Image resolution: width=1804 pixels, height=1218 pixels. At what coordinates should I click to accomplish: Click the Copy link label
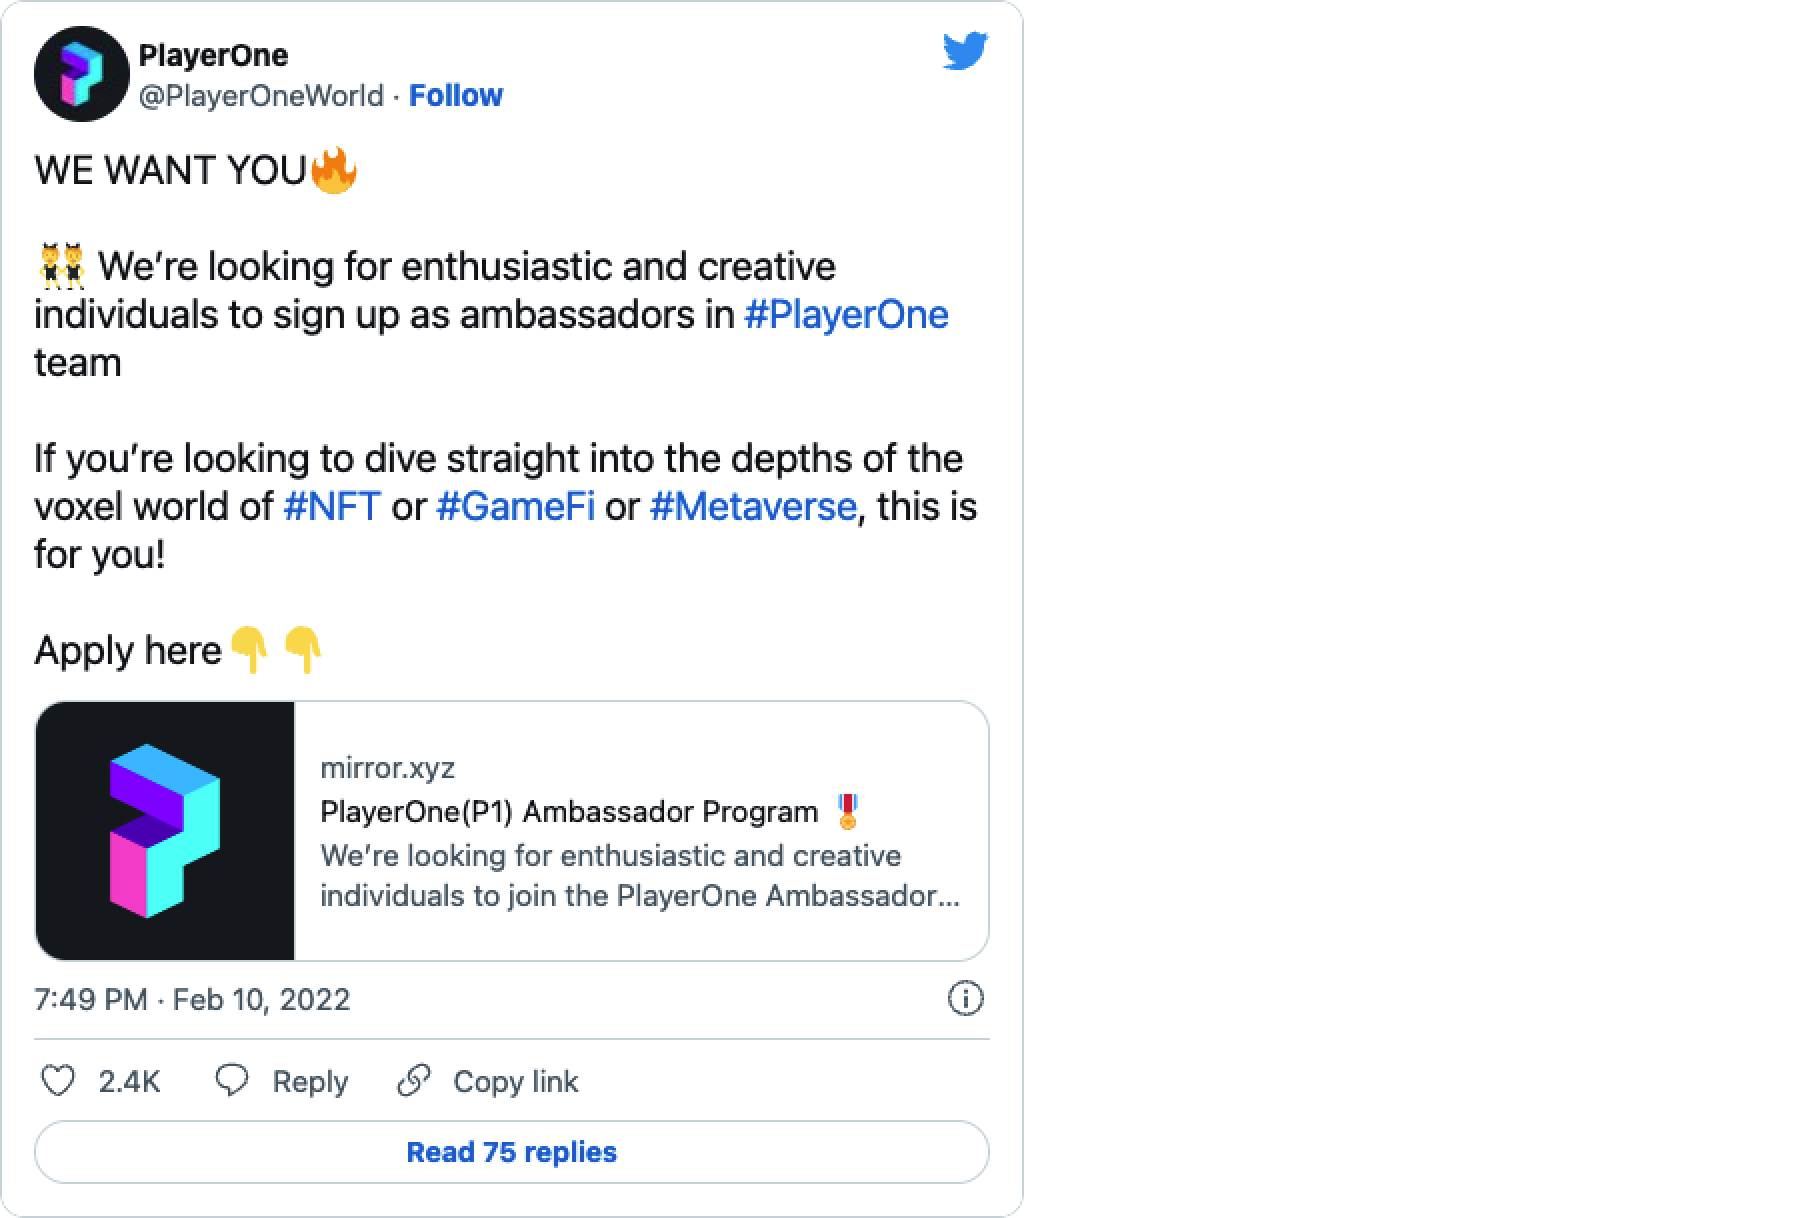[515, 1081]
